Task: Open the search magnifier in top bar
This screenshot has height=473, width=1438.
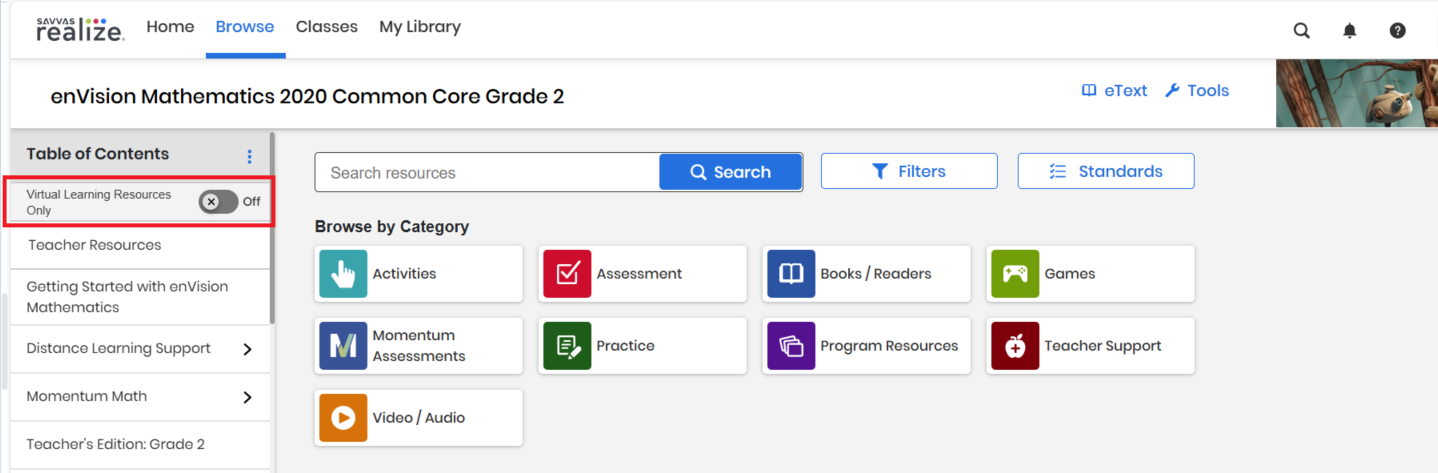Action: click(x=1301, y=30)
